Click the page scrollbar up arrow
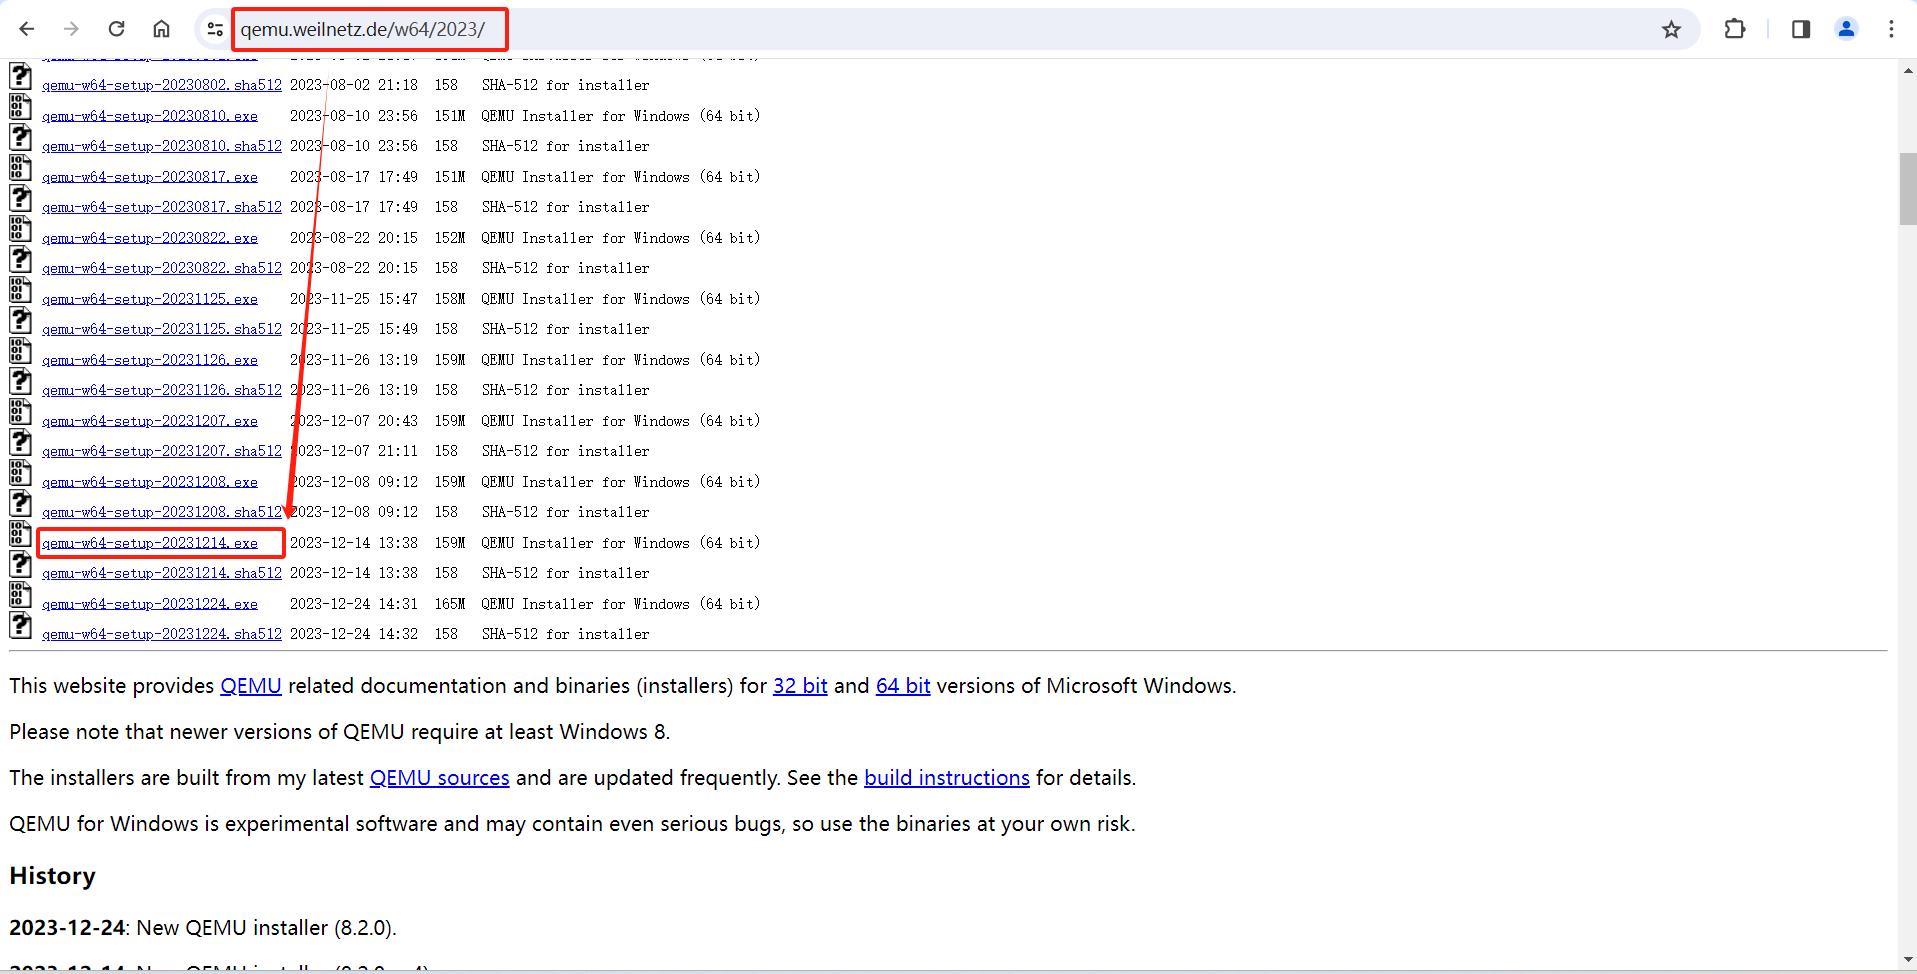Image resolution: width=1917 pixels, height=974 pixels. [1908, 70]
